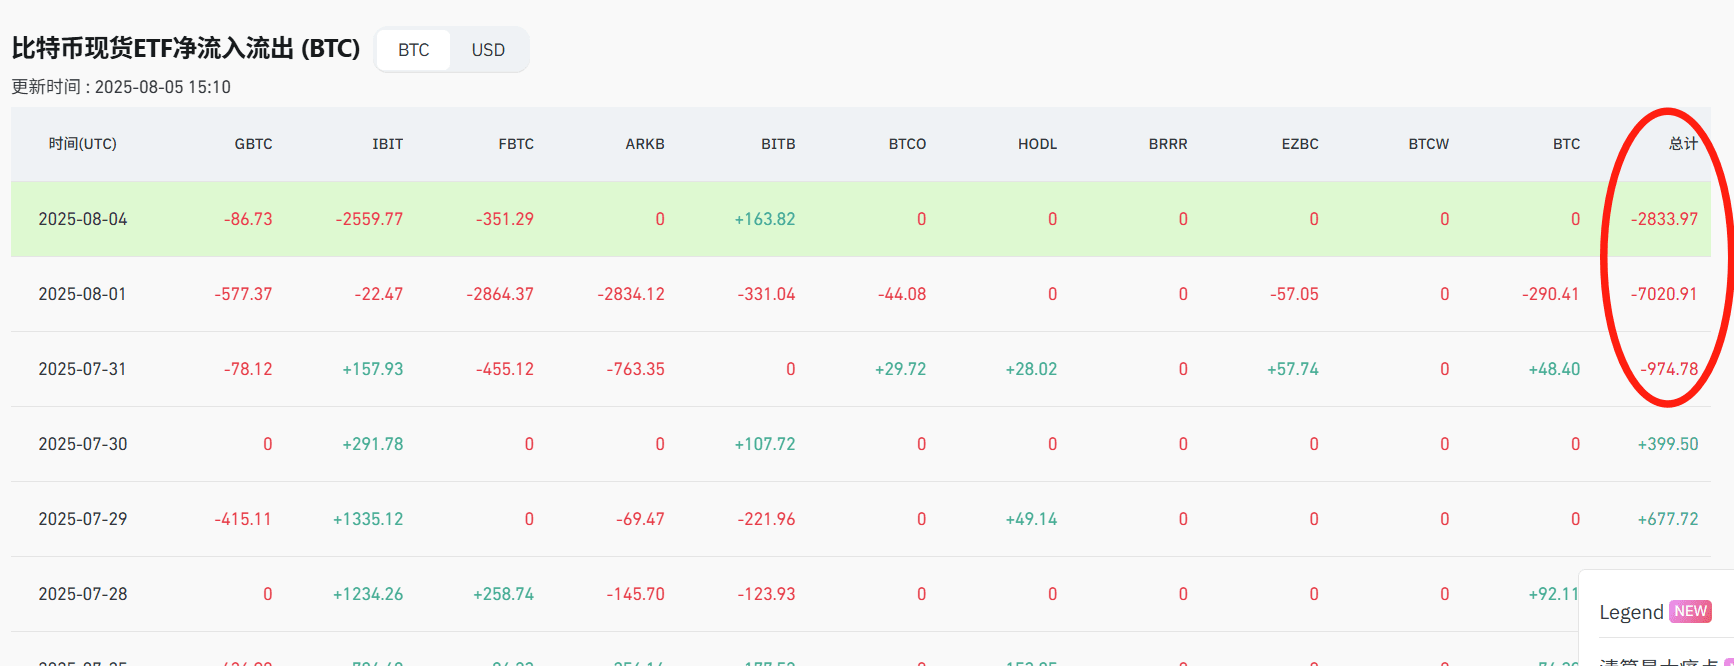The width and height of the screenshot is (1734, 666).
Task: Click the BTC value +48.40
Action: click(1555, 369)
